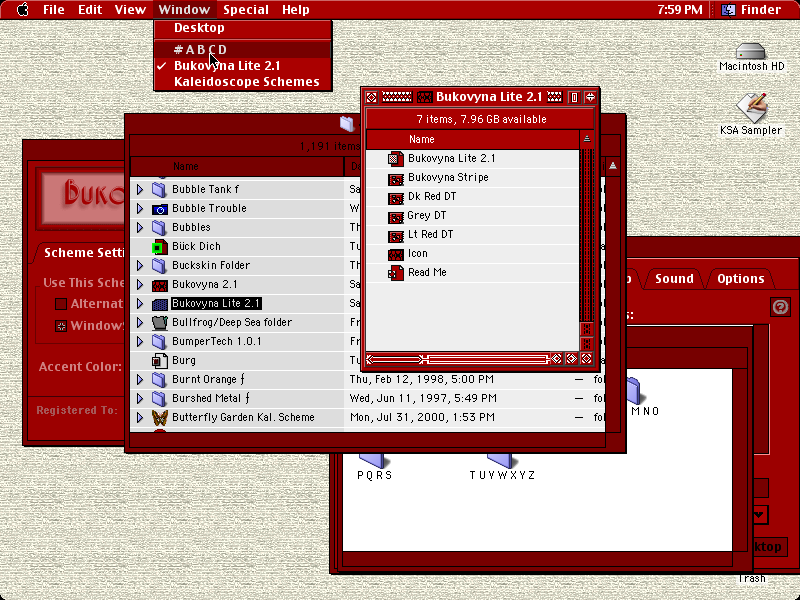The image size is (800, 600).
Task: Select the Dk Red DT file icon
Action: (396, 197)
